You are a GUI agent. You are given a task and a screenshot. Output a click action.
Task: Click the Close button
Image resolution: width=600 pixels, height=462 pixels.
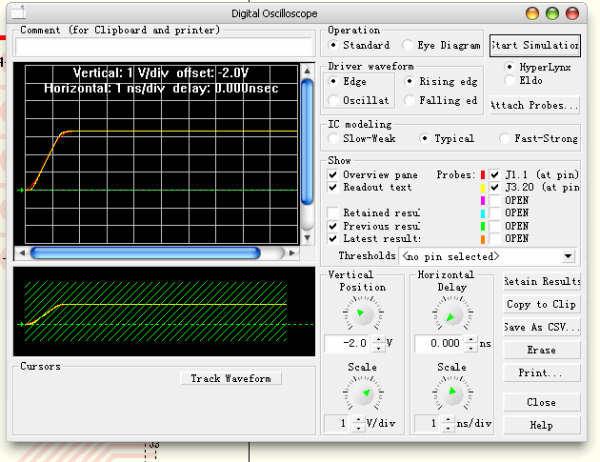click(x=542, y=402)
